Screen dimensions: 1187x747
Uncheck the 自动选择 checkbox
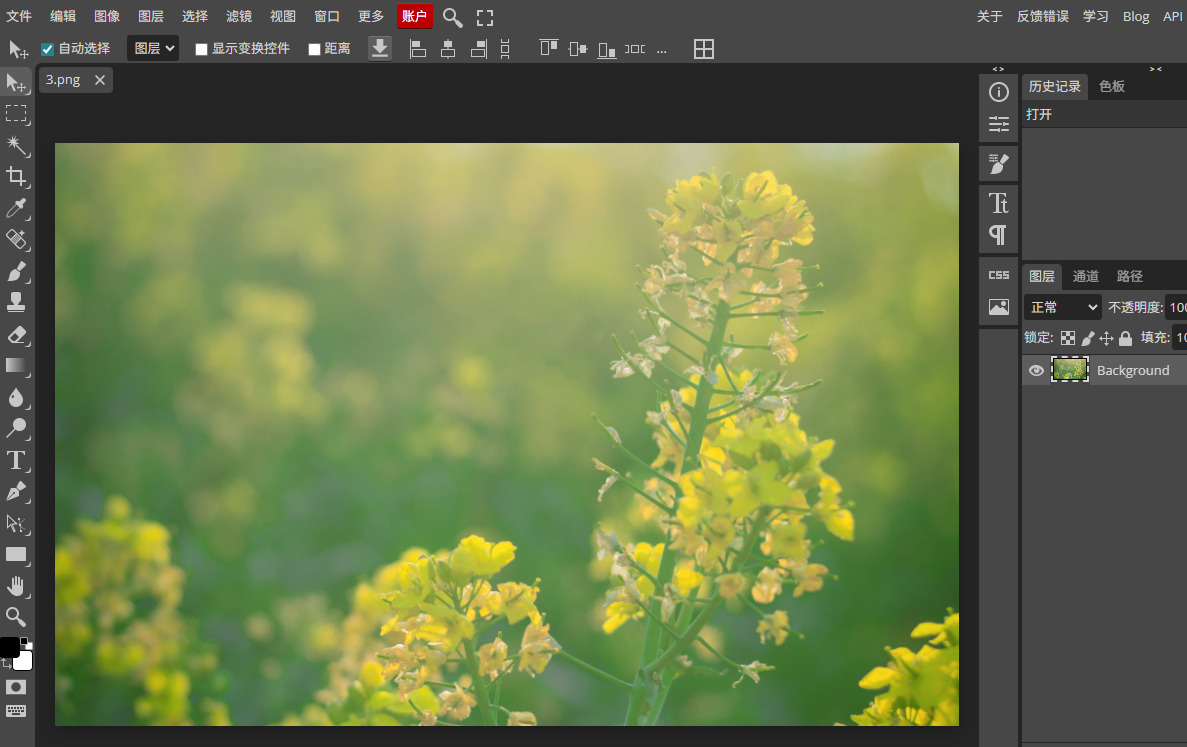(47, 49)
